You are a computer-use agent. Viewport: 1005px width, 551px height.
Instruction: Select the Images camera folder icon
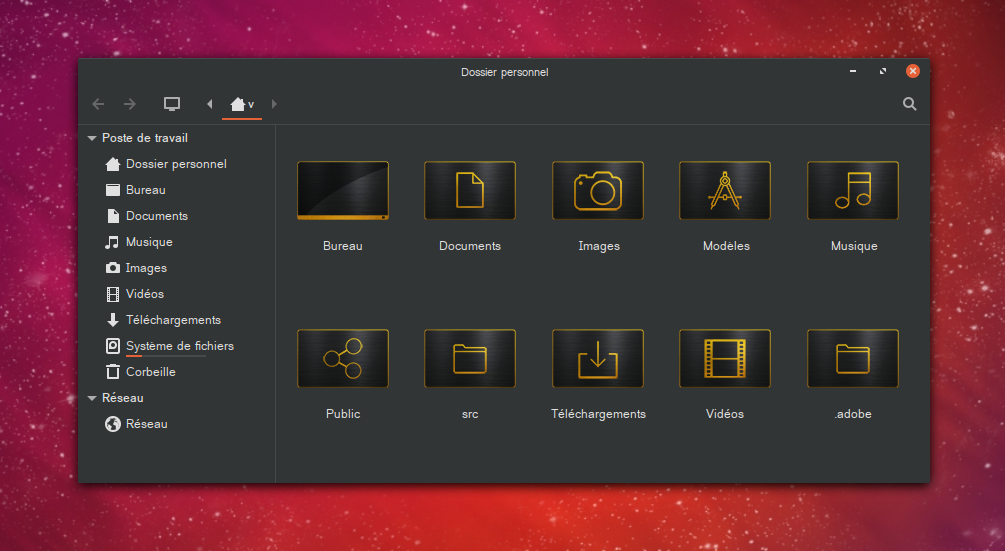click(598, 191)
